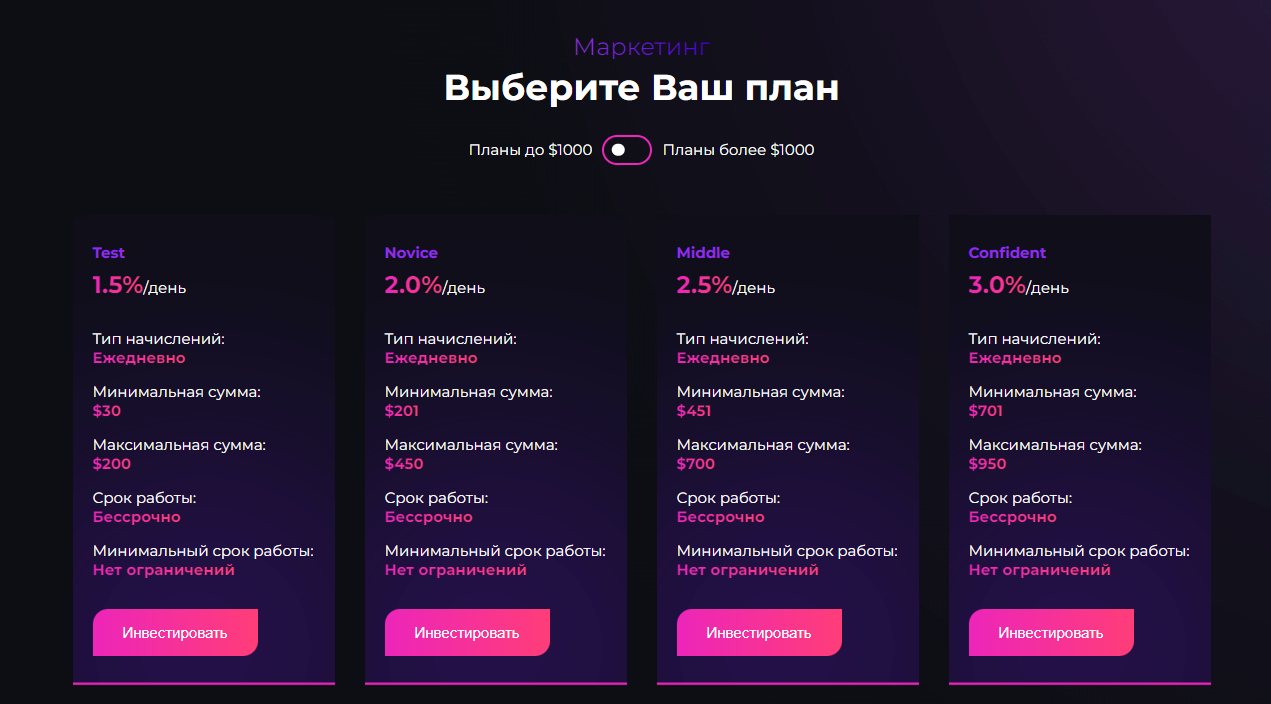Viewport: 1271px width, 704px height.
Task: Click the Middle plan name
Action: (703, 252)
